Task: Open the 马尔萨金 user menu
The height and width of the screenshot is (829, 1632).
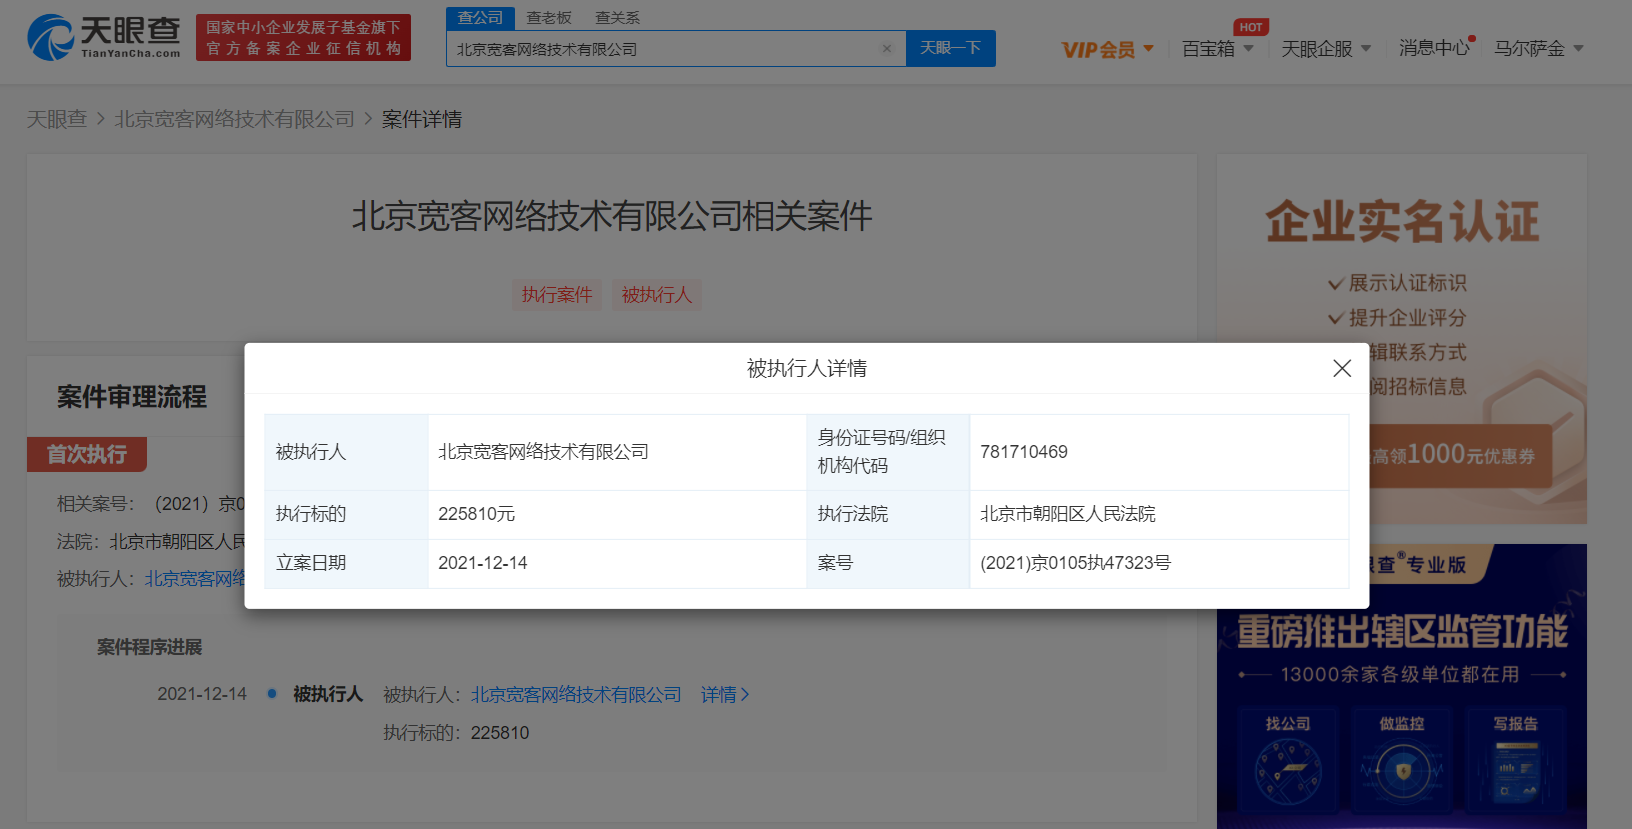Action: (x=1538, y=48)
